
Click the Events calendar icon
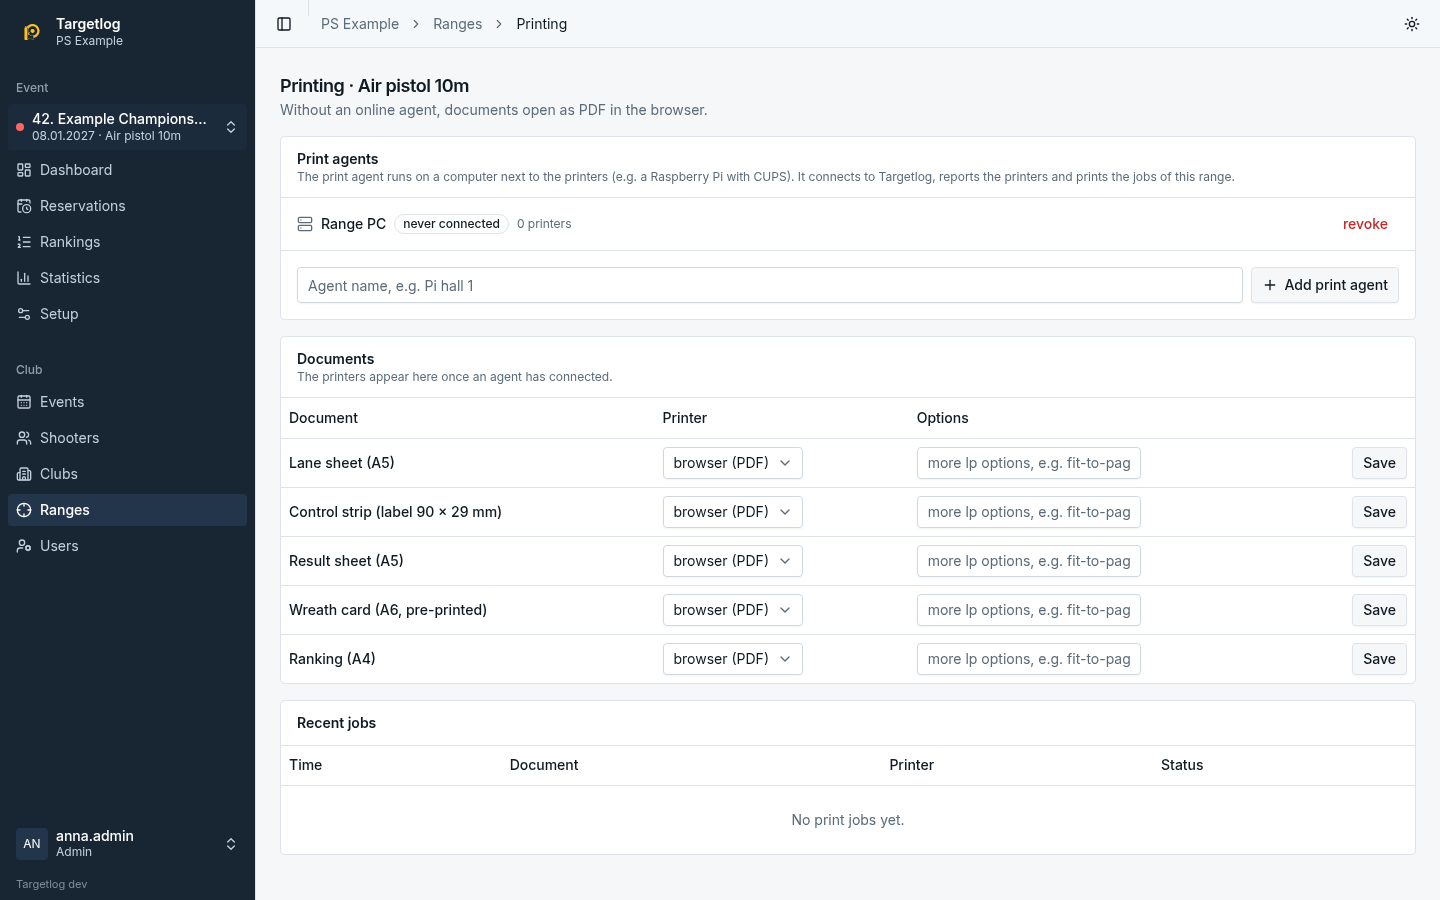click(24, 402)
